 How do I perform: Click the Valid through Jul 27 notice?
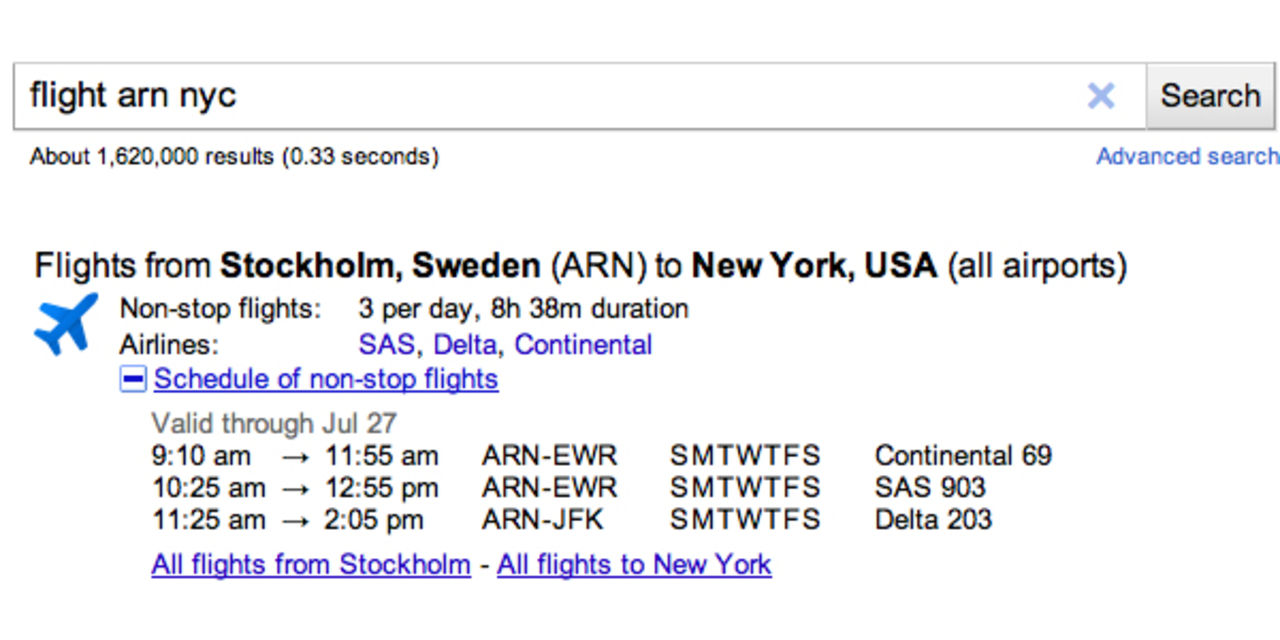pyautogui.click(x=273, y=423)
